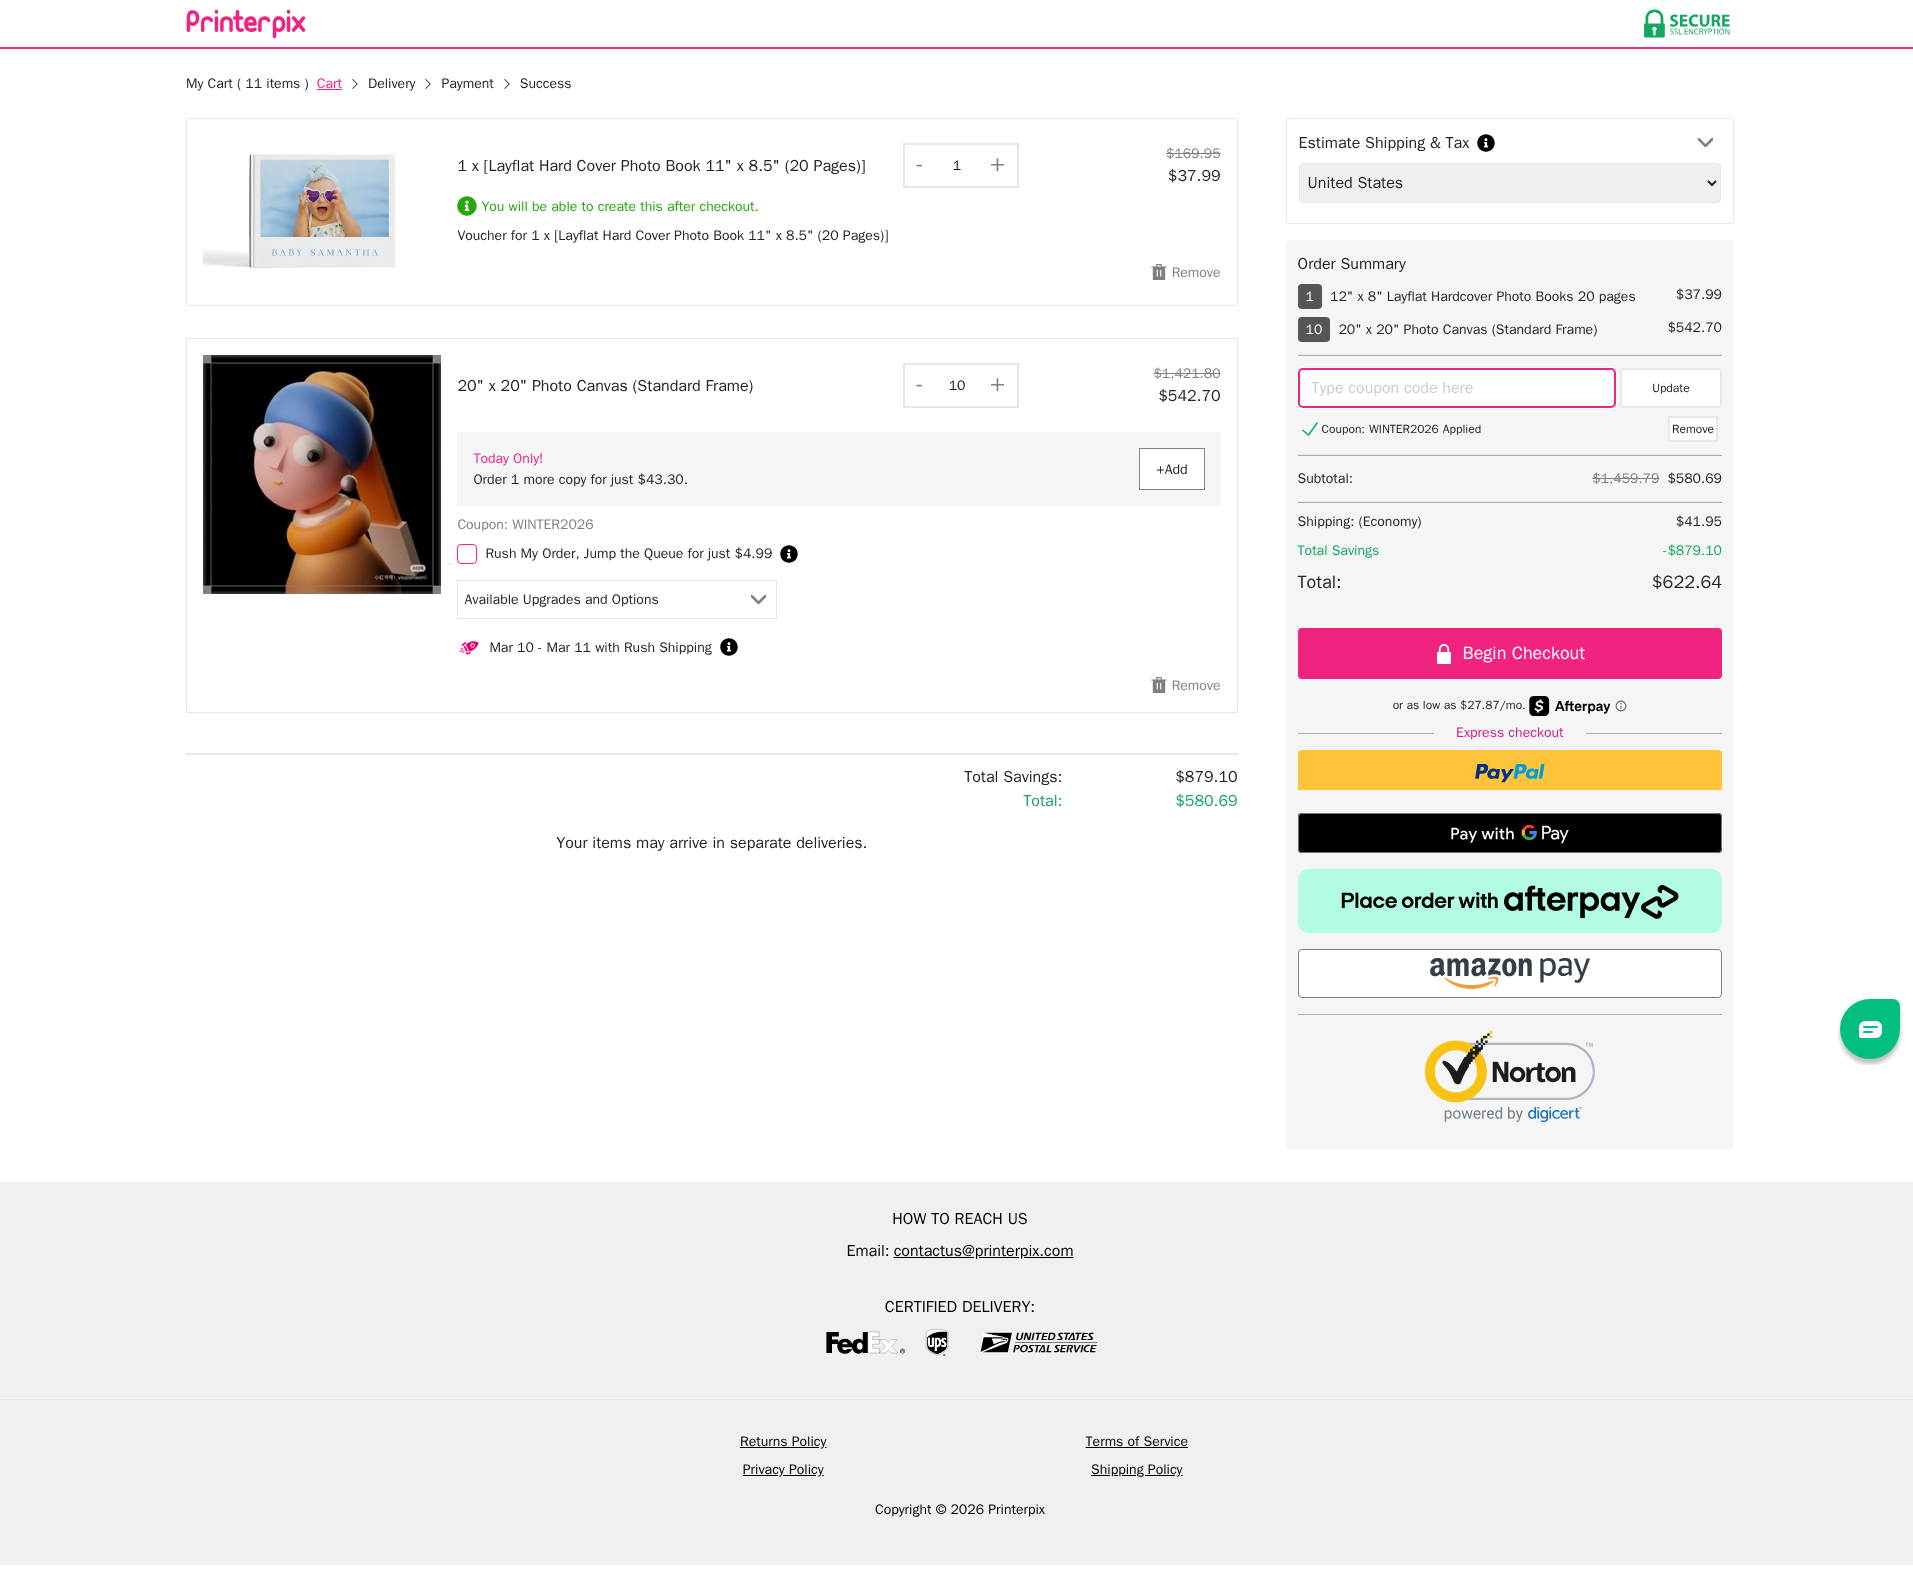Click the Printerpix logo

pos(246,23)
